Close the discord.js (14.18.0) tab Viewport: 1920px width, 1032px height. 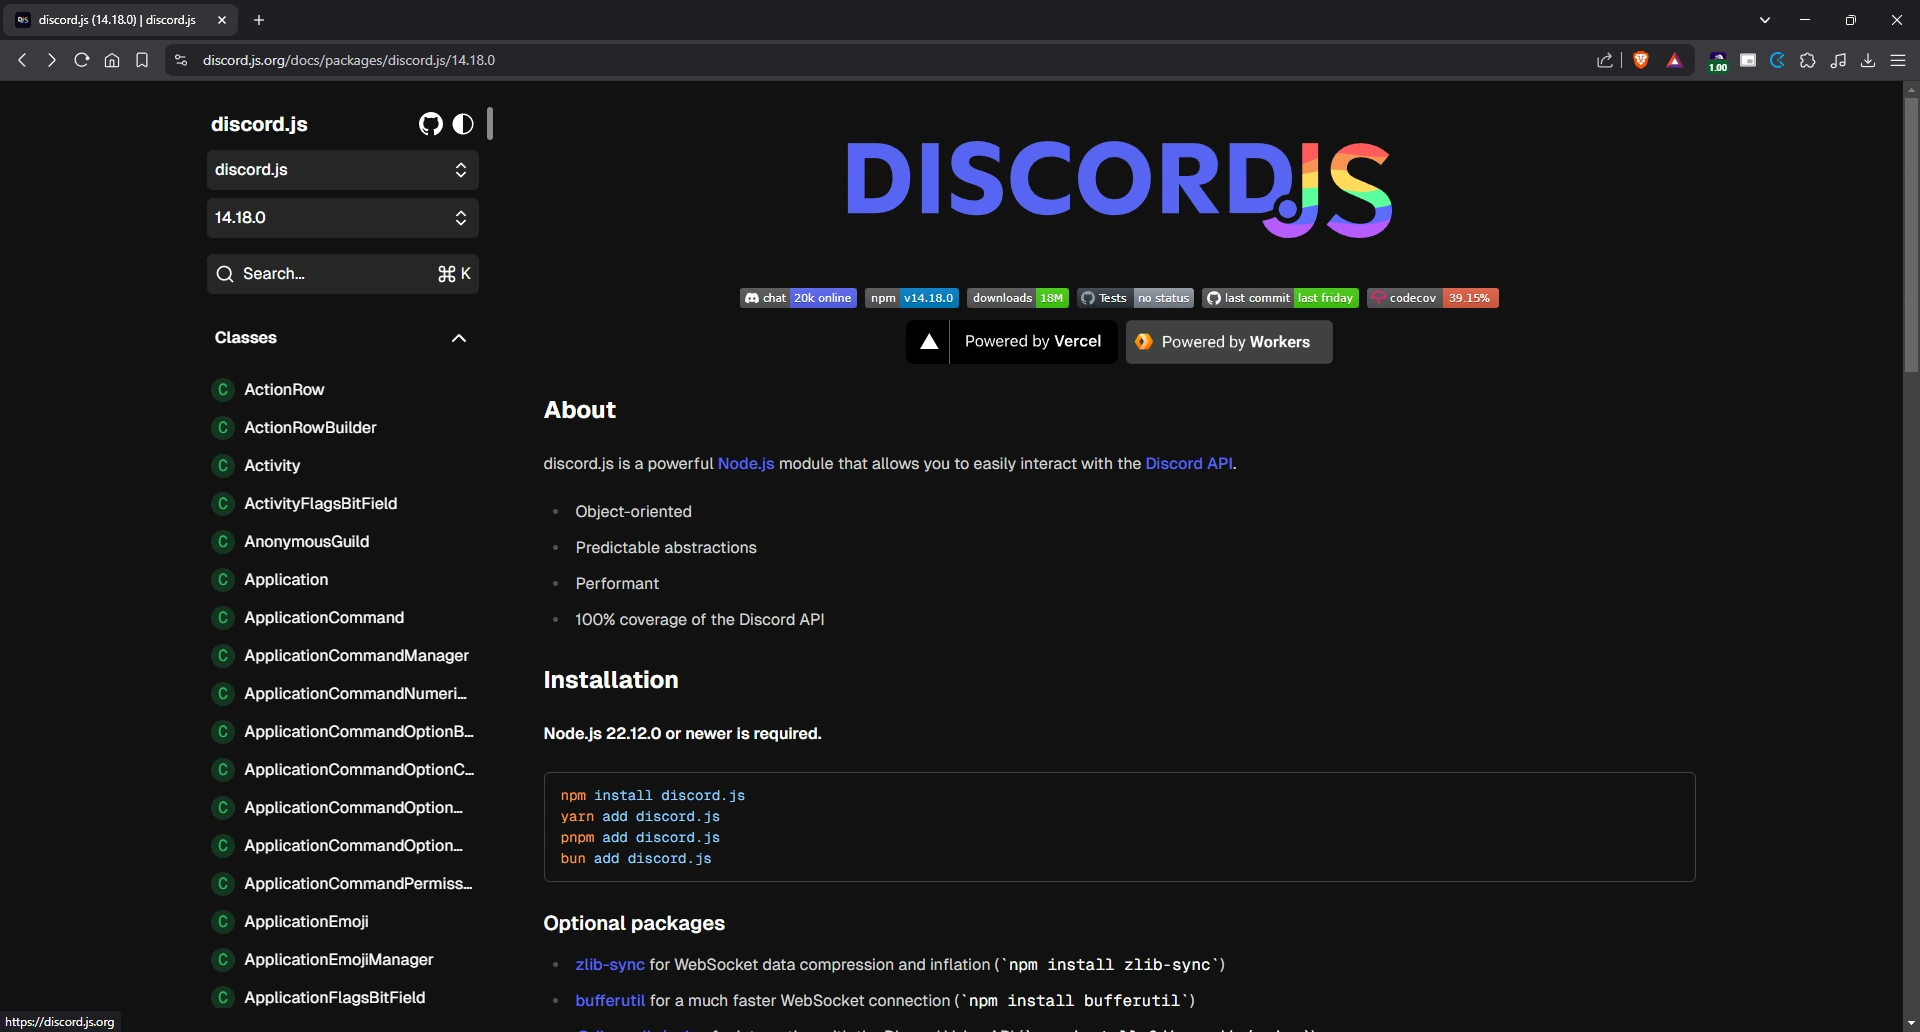pyautogui.click(x=222, y=20)
